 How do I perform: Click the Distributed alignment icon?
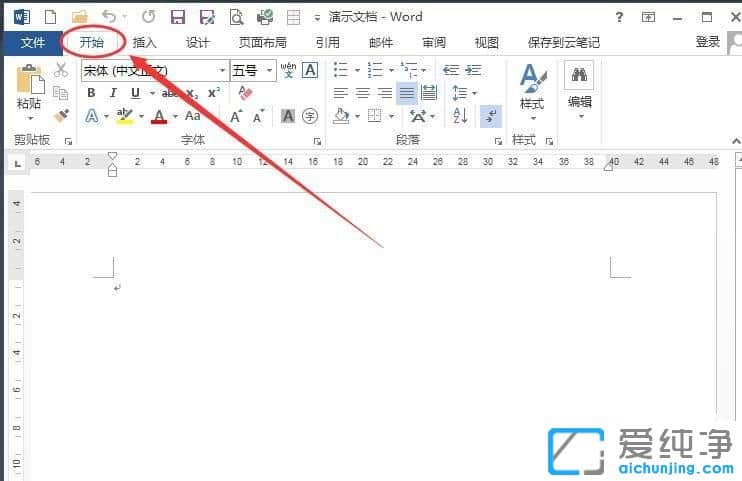point(429,93)
